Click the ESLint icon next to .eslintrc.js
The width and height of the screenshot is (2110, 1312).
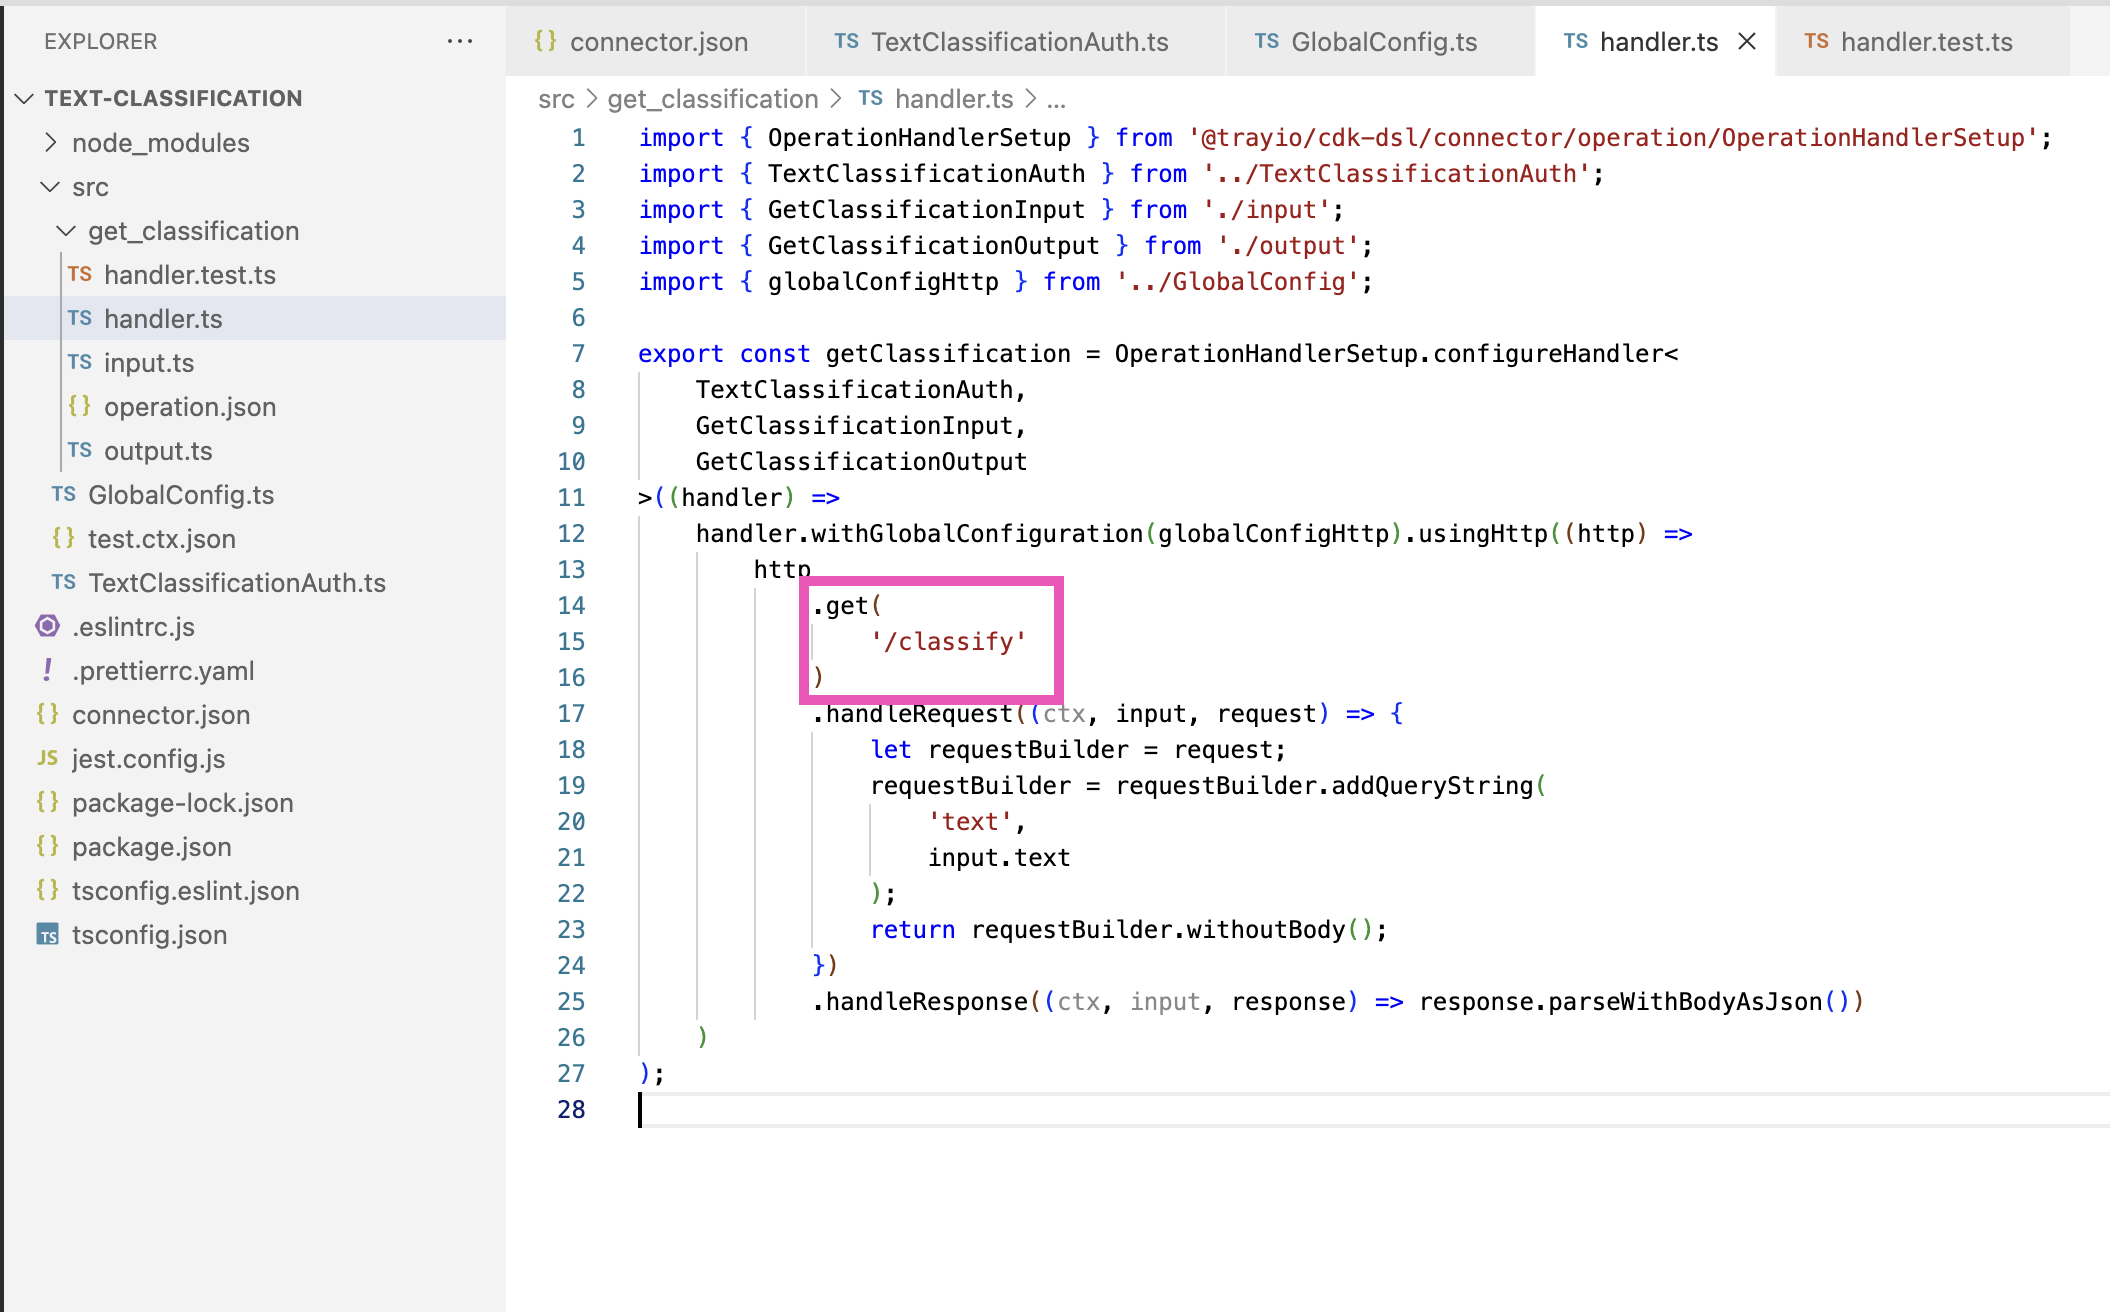click(x=47, y=626)
